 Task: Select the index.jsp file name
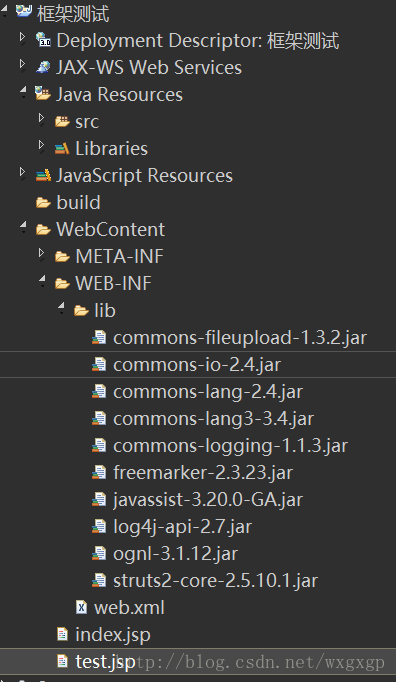[x=113, y=635]
